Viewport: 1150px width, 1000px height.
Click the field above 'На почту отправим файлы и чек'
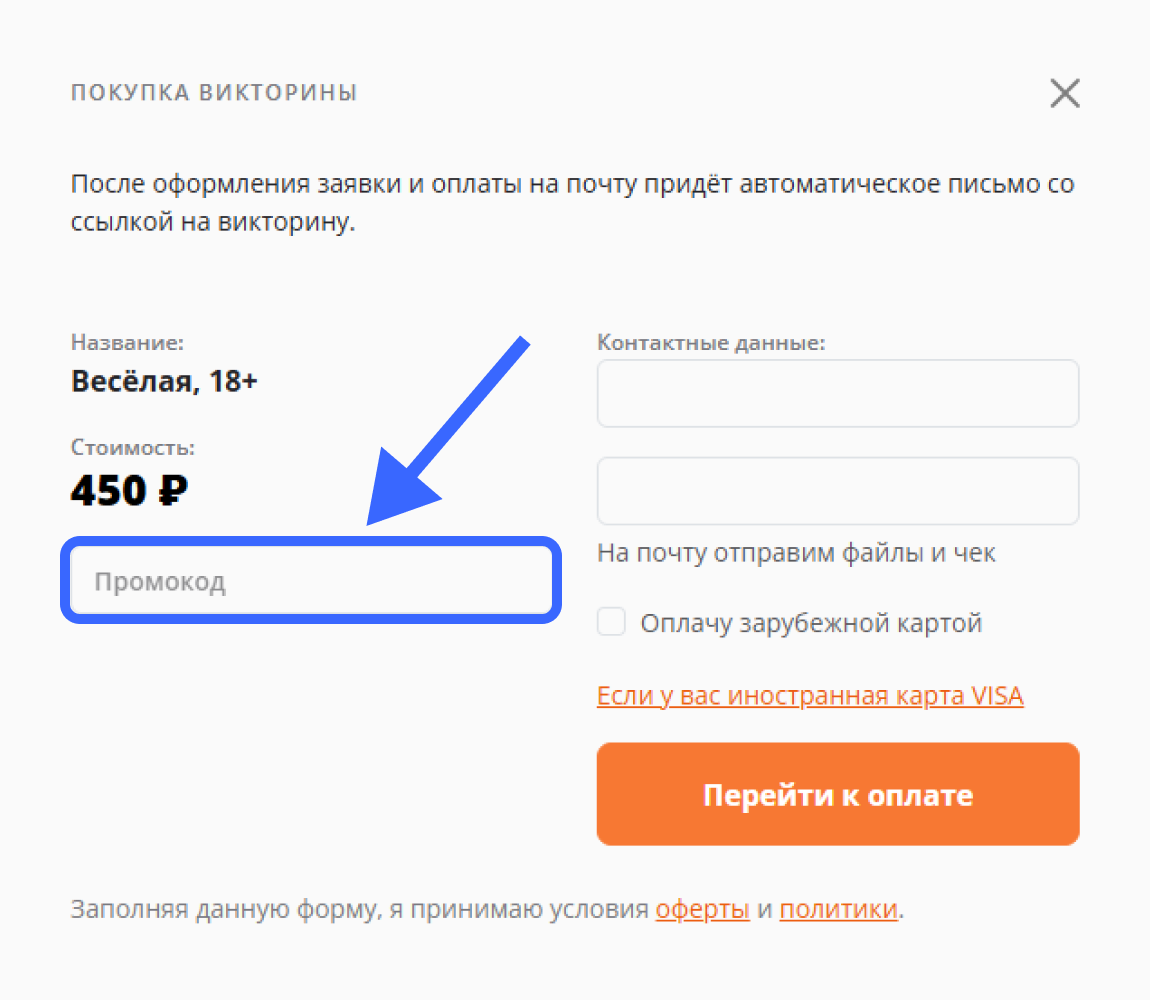[x=838, y=491]
